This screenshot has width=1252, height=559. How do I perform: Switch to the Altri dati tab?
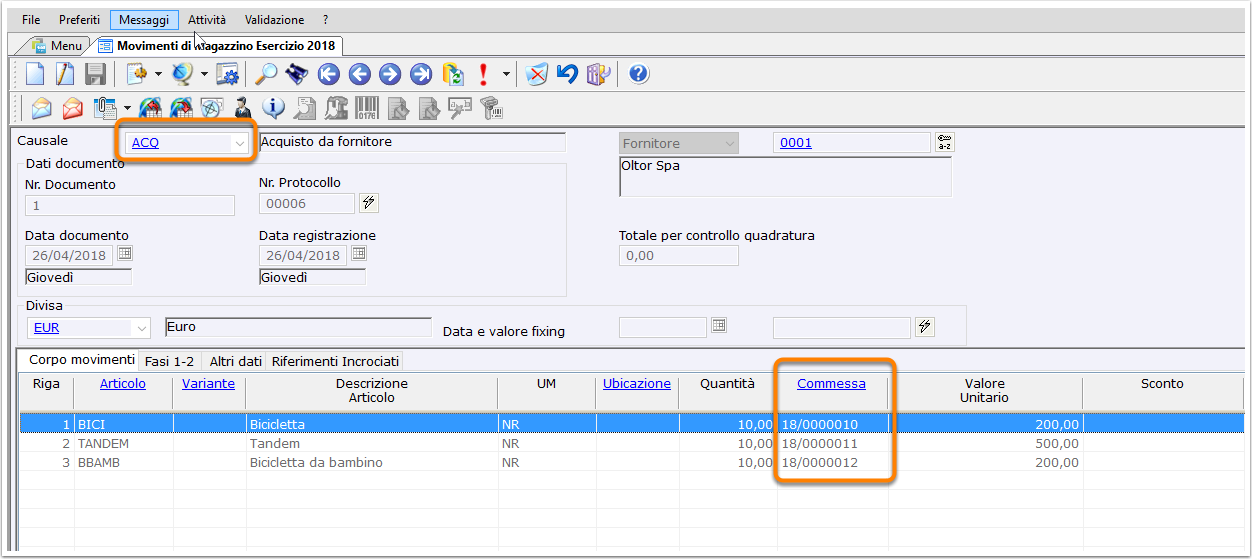coord(235,361)
